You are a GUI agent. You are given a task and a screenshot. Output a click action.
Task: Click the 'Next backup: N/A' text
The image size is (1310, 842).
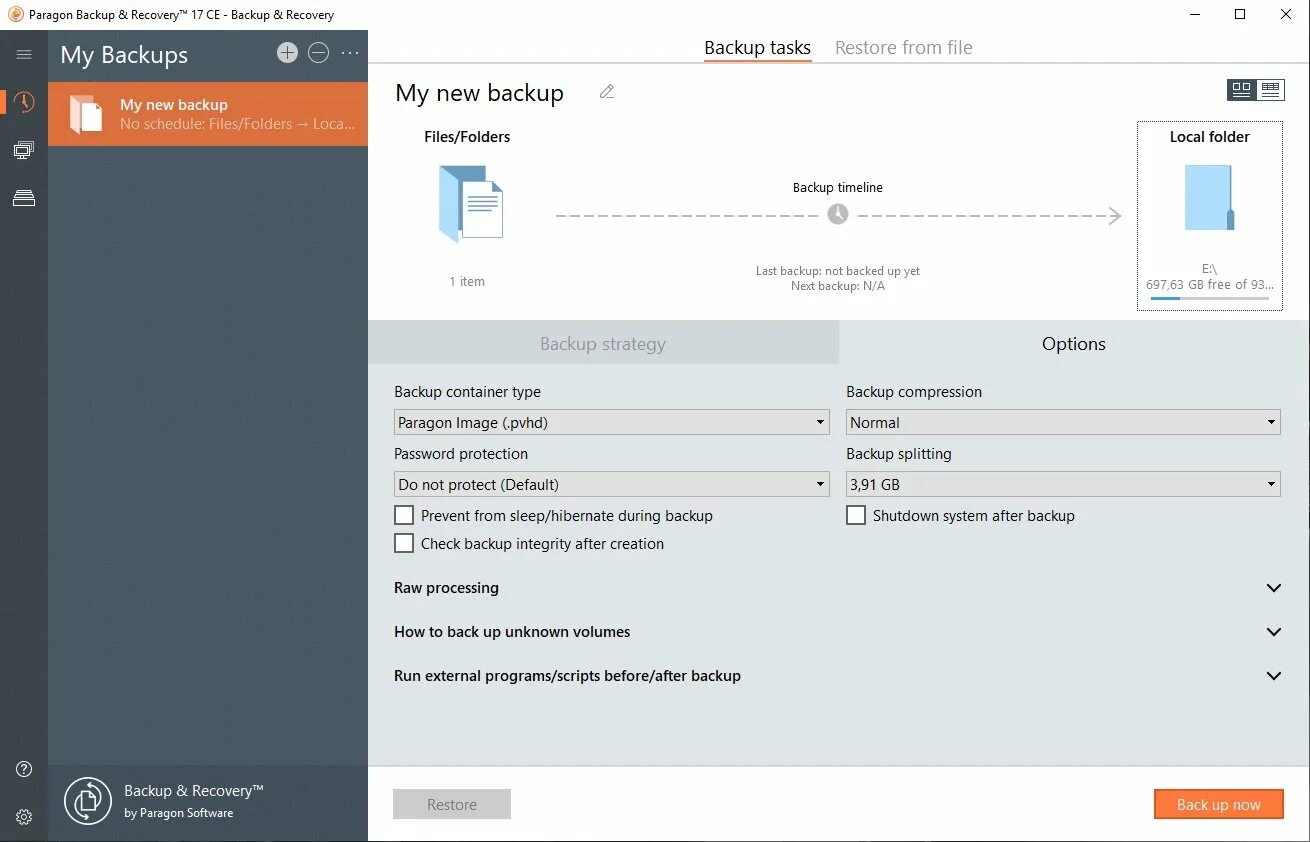(x=838, y=286)
